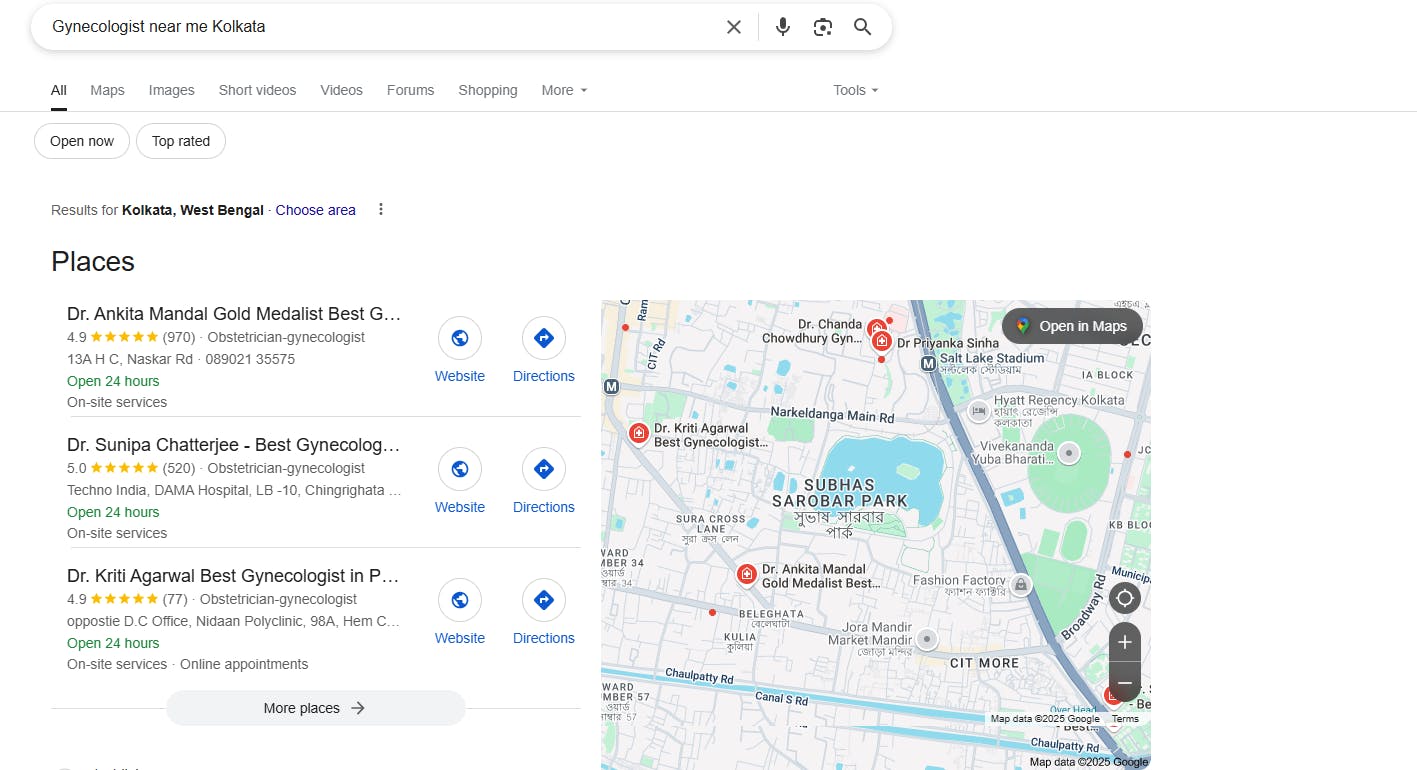Viewport: 1417px width, 770px height.
Task: Open the map Terms link
Action: point(1125,719)
